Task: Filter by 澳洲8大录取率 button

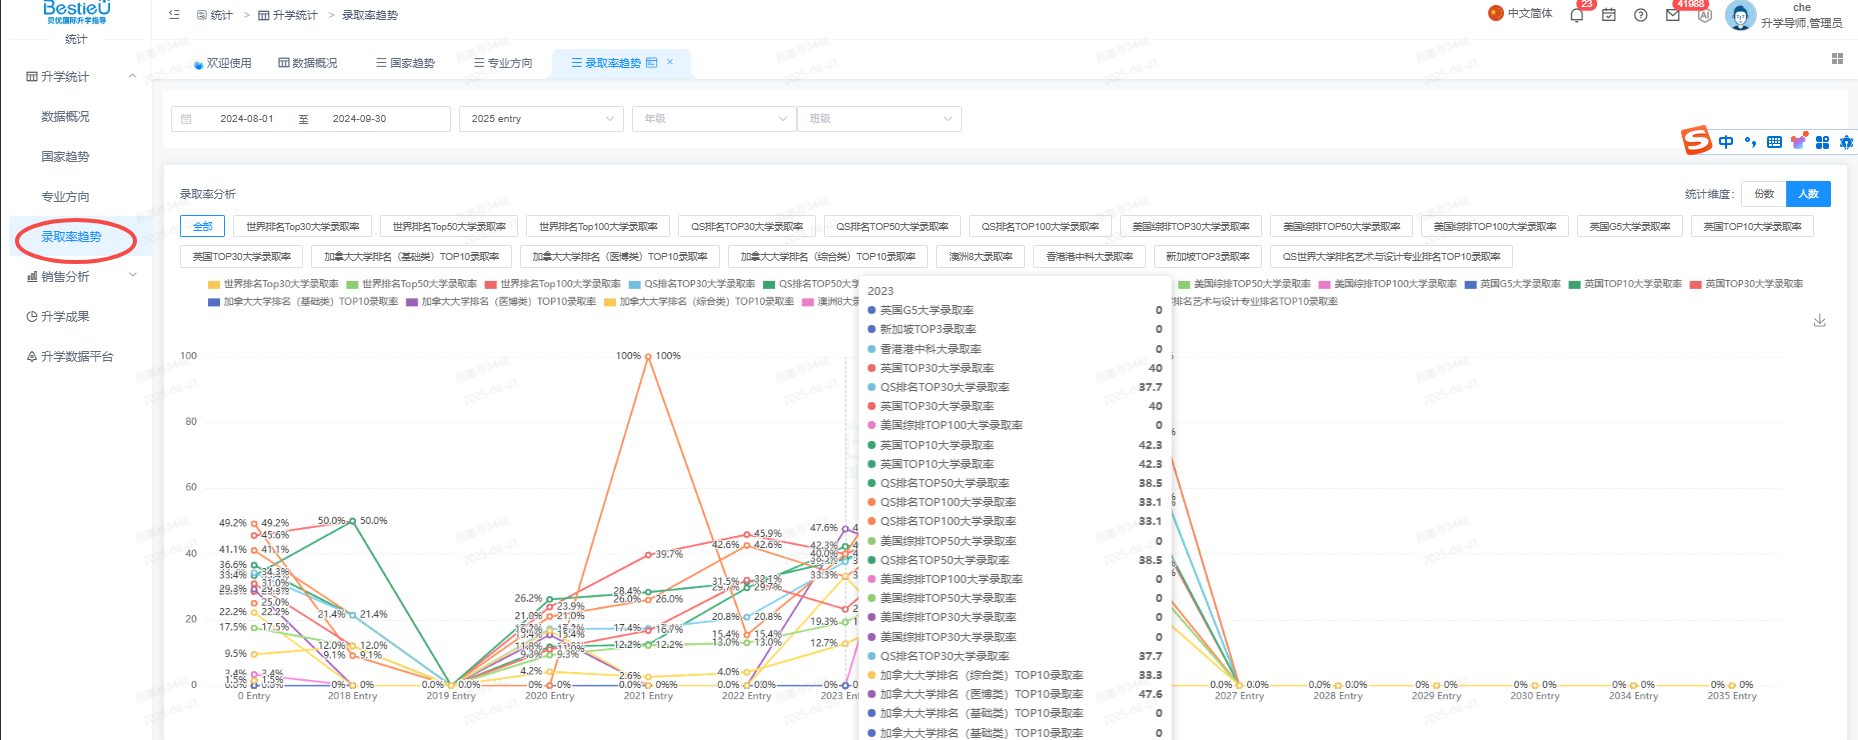Action: point(981,257)
